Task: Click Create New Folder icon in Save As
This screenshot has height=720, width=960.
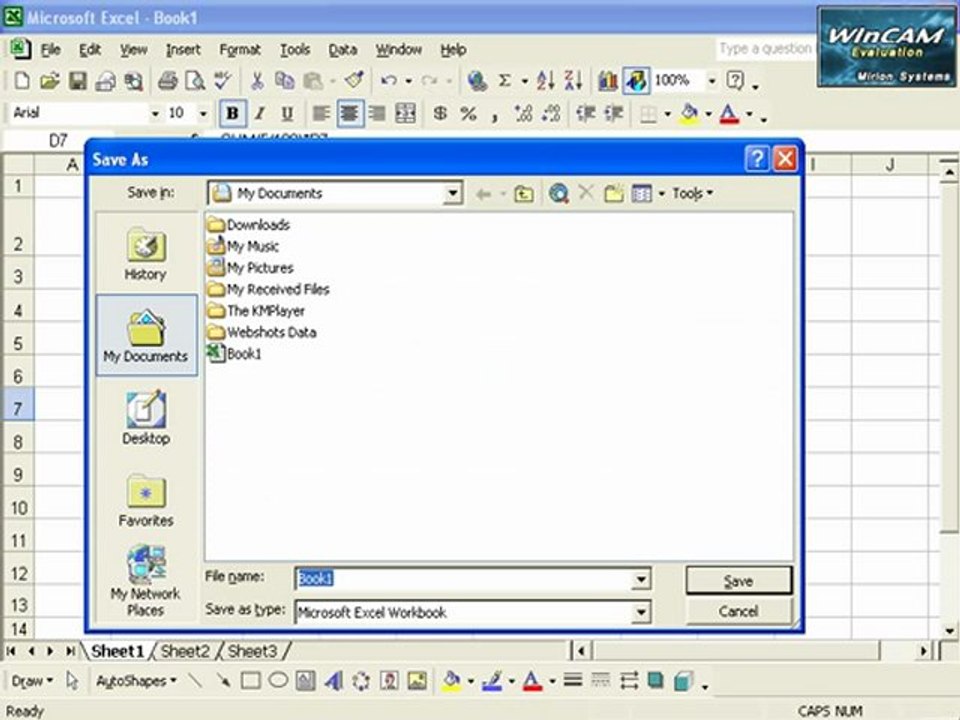Action: click(x=614, y=193)
